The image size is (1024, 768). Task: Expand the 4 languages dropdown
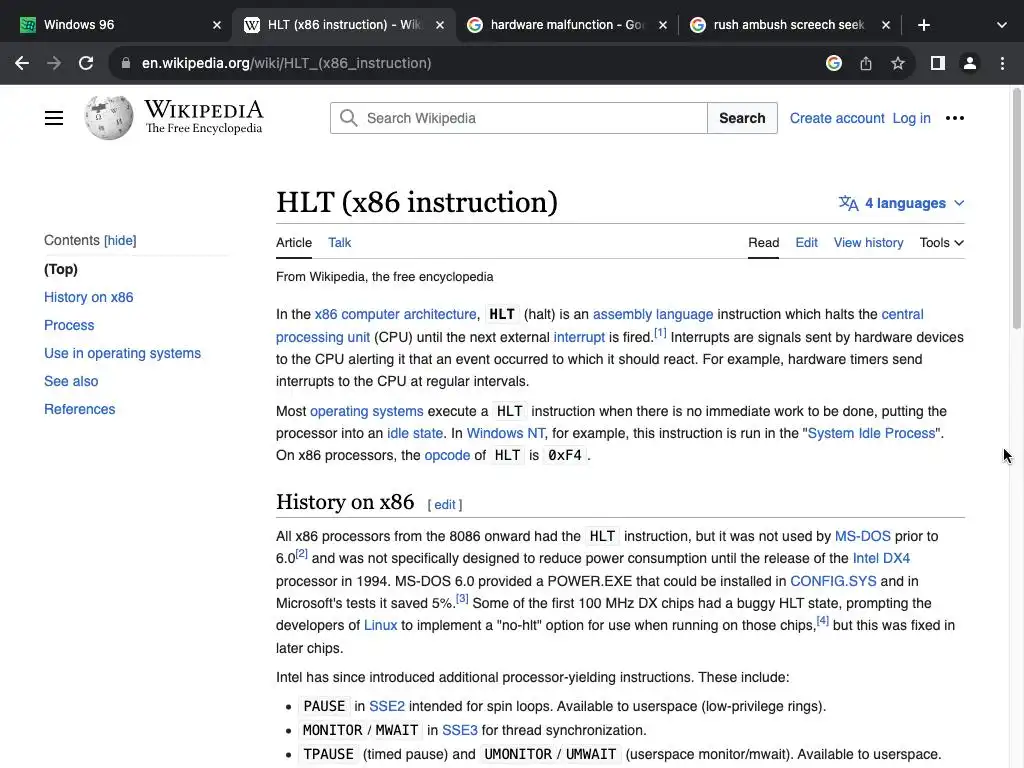[901, 203]
